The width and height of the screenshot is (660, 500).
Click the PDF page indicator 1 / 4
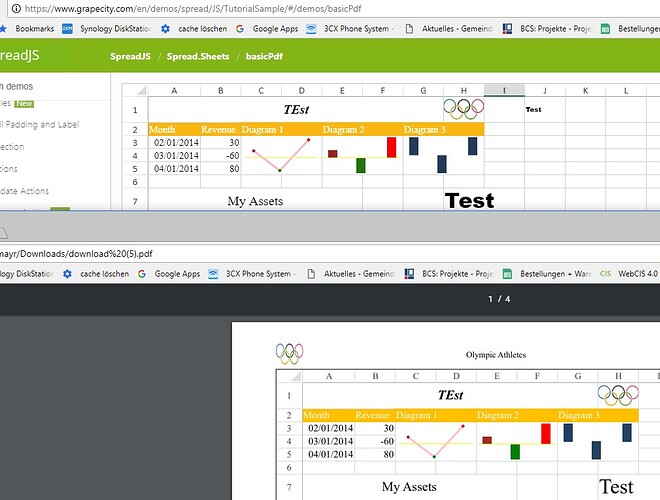coord(498,299)
